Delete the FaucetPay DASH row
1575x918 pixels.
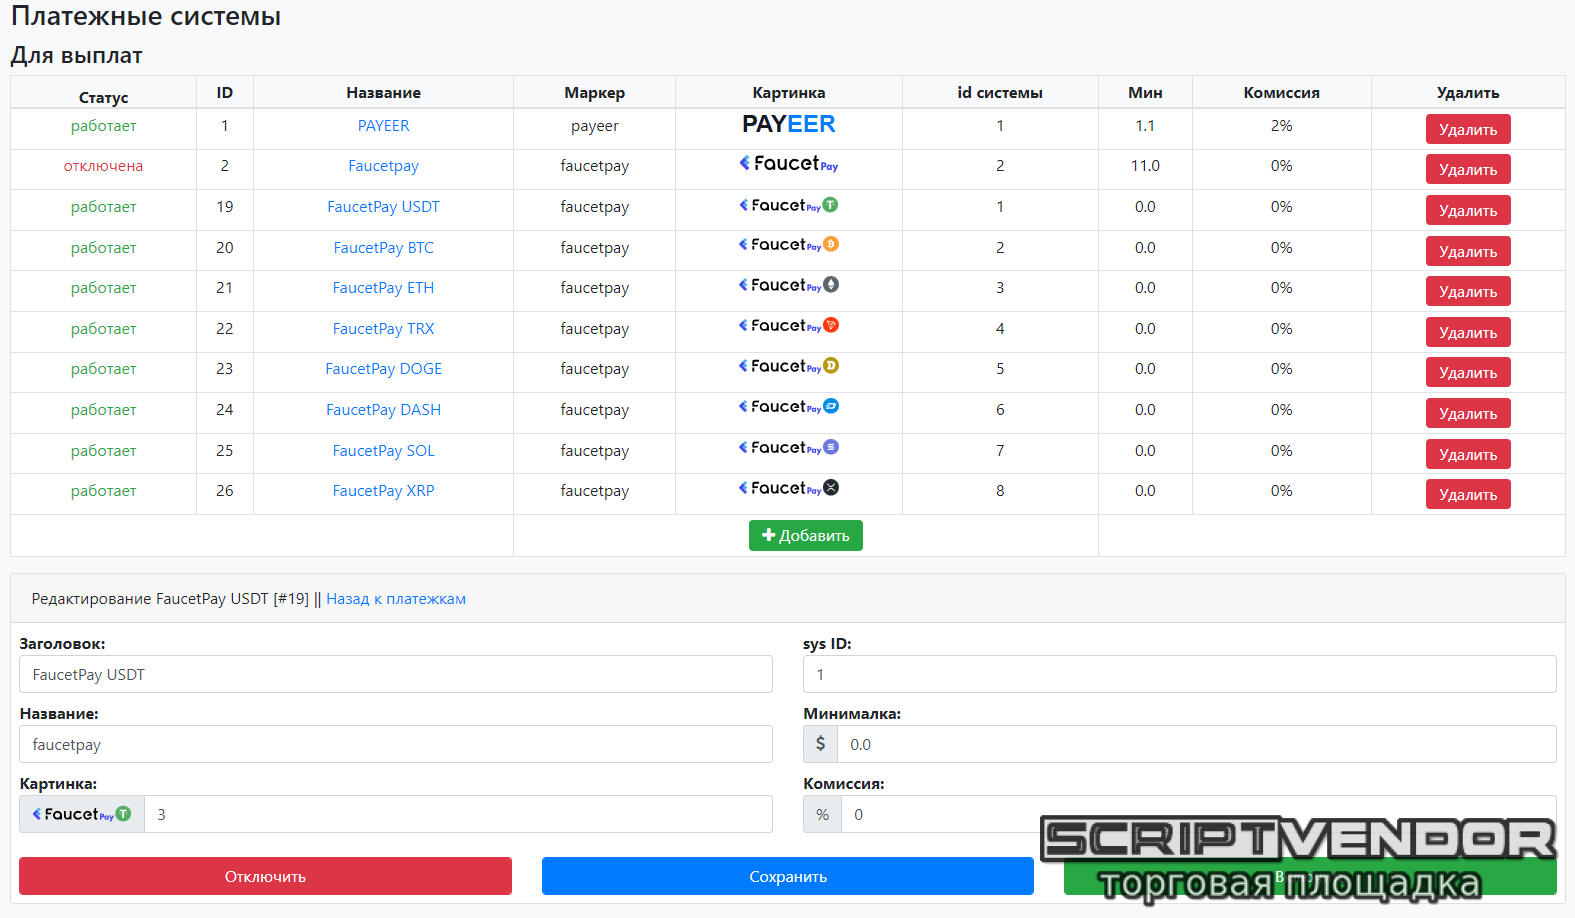pos(1468,413)
